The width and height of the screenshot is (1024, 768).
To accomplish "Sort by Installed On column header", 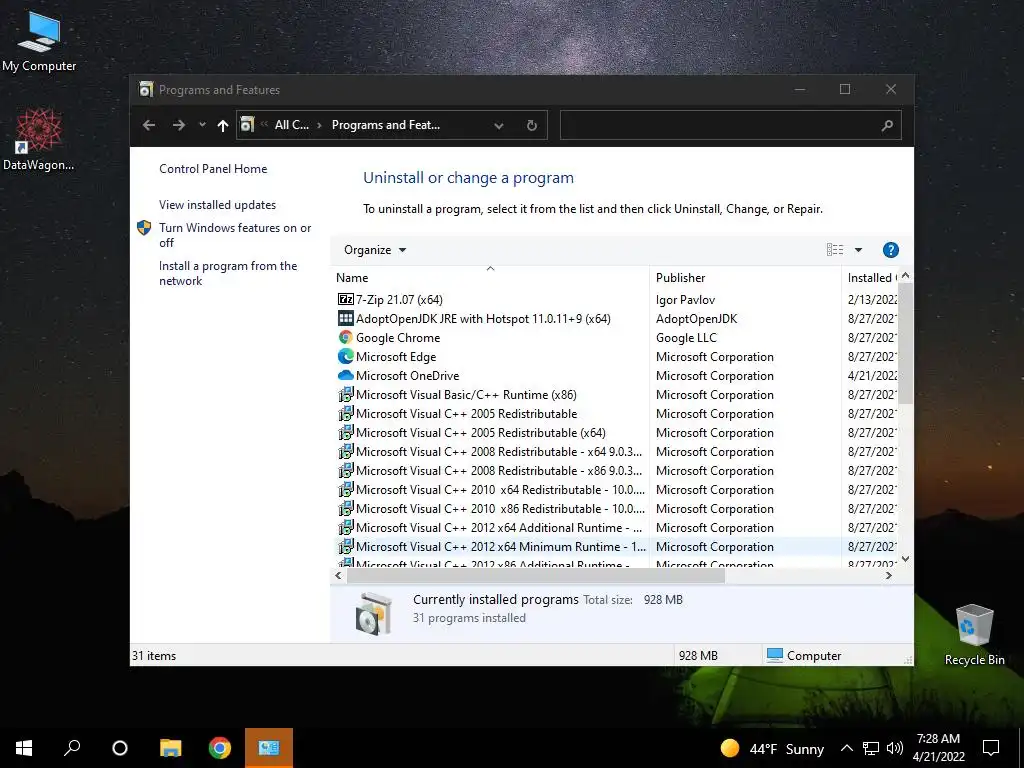I will [x=871, y=278].
